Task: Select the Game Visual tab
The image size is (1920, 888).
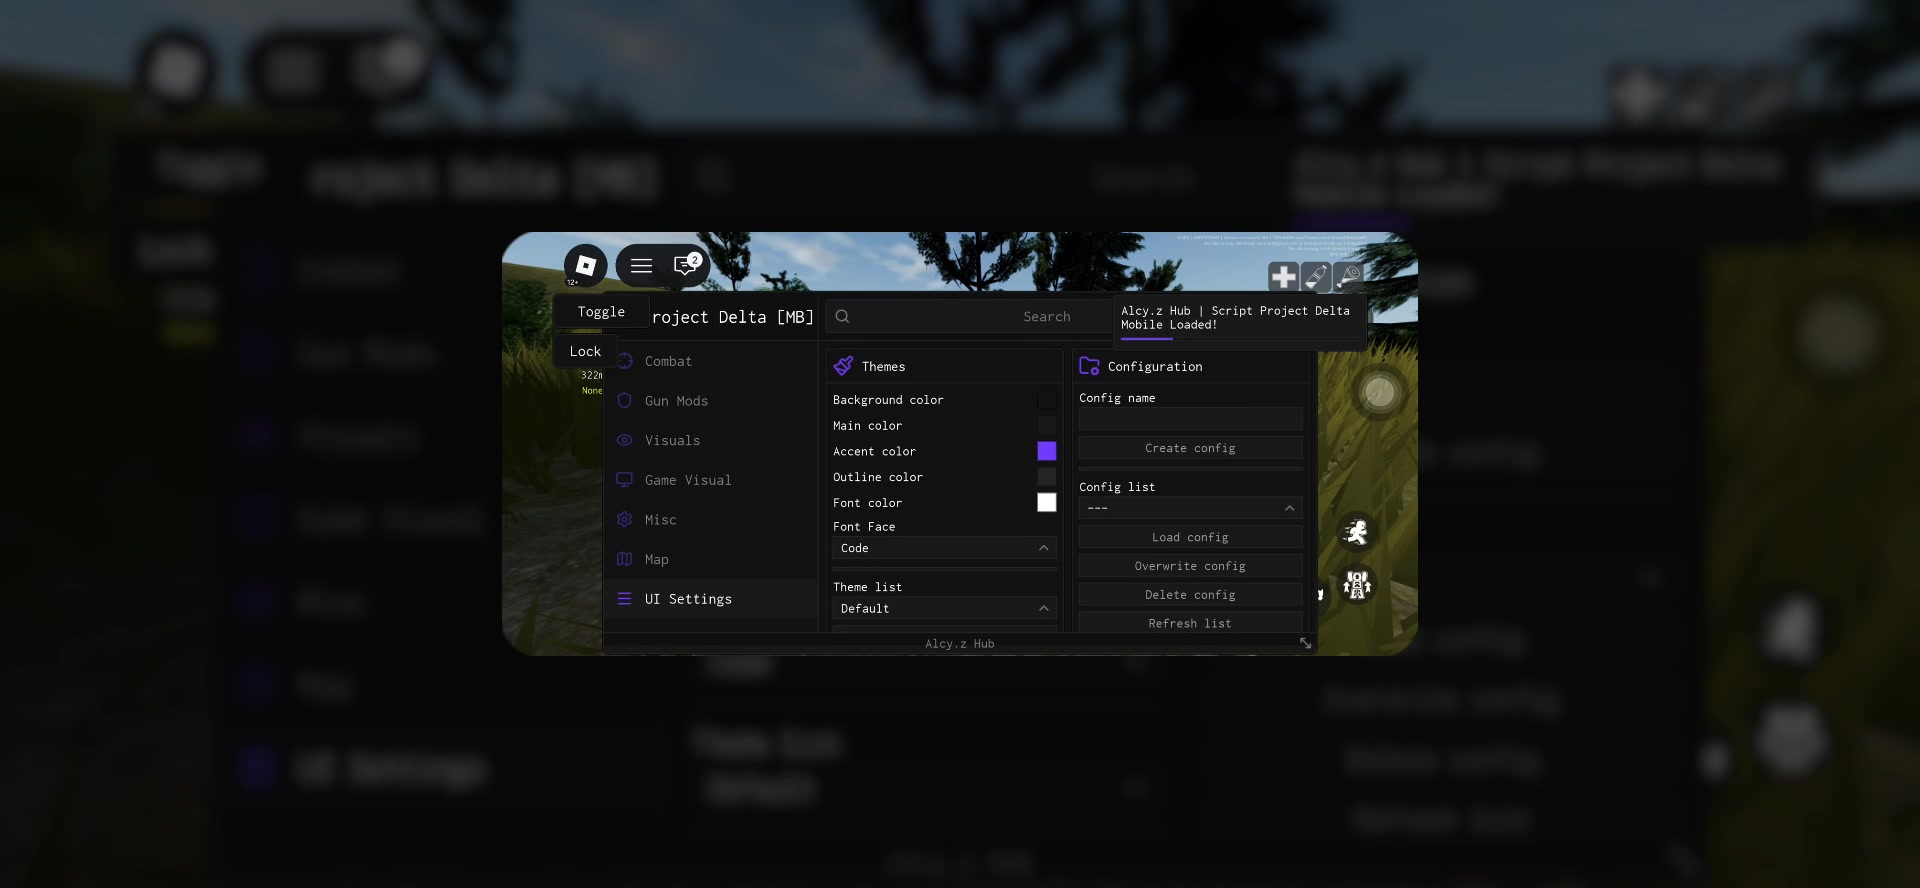Action: click(711, 480)
